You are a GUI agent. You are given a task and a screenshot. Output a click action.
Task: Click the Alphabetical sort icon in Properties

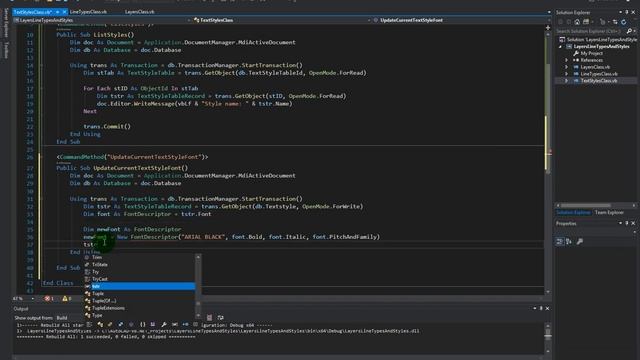569,242
